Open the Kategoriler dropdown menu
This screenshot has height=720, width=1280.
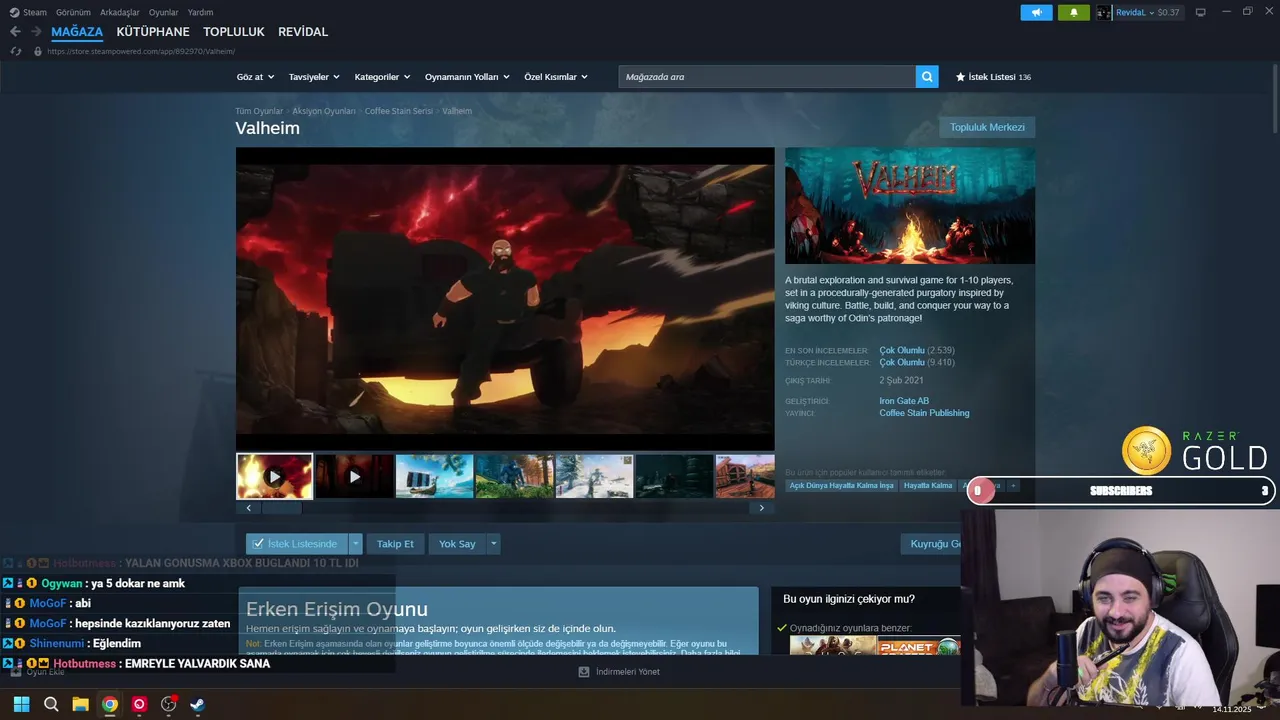383,77
